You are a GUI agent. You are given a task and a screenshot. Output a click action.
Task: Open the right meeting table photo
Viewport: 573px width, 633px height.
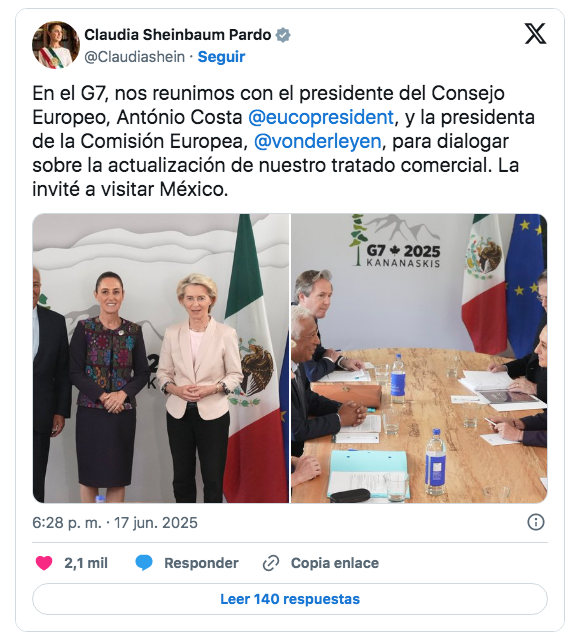[419, 358]
